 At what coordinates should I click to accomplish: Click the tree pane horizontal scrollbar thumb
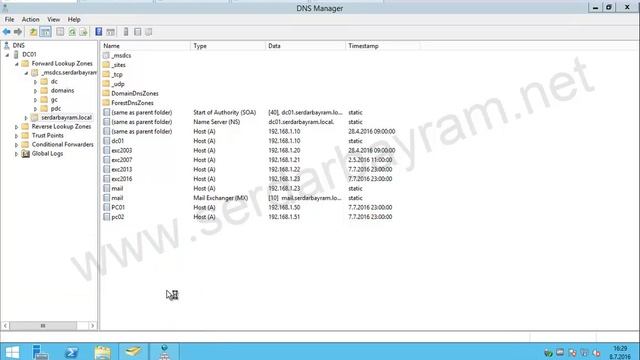(x=43, y=325)
